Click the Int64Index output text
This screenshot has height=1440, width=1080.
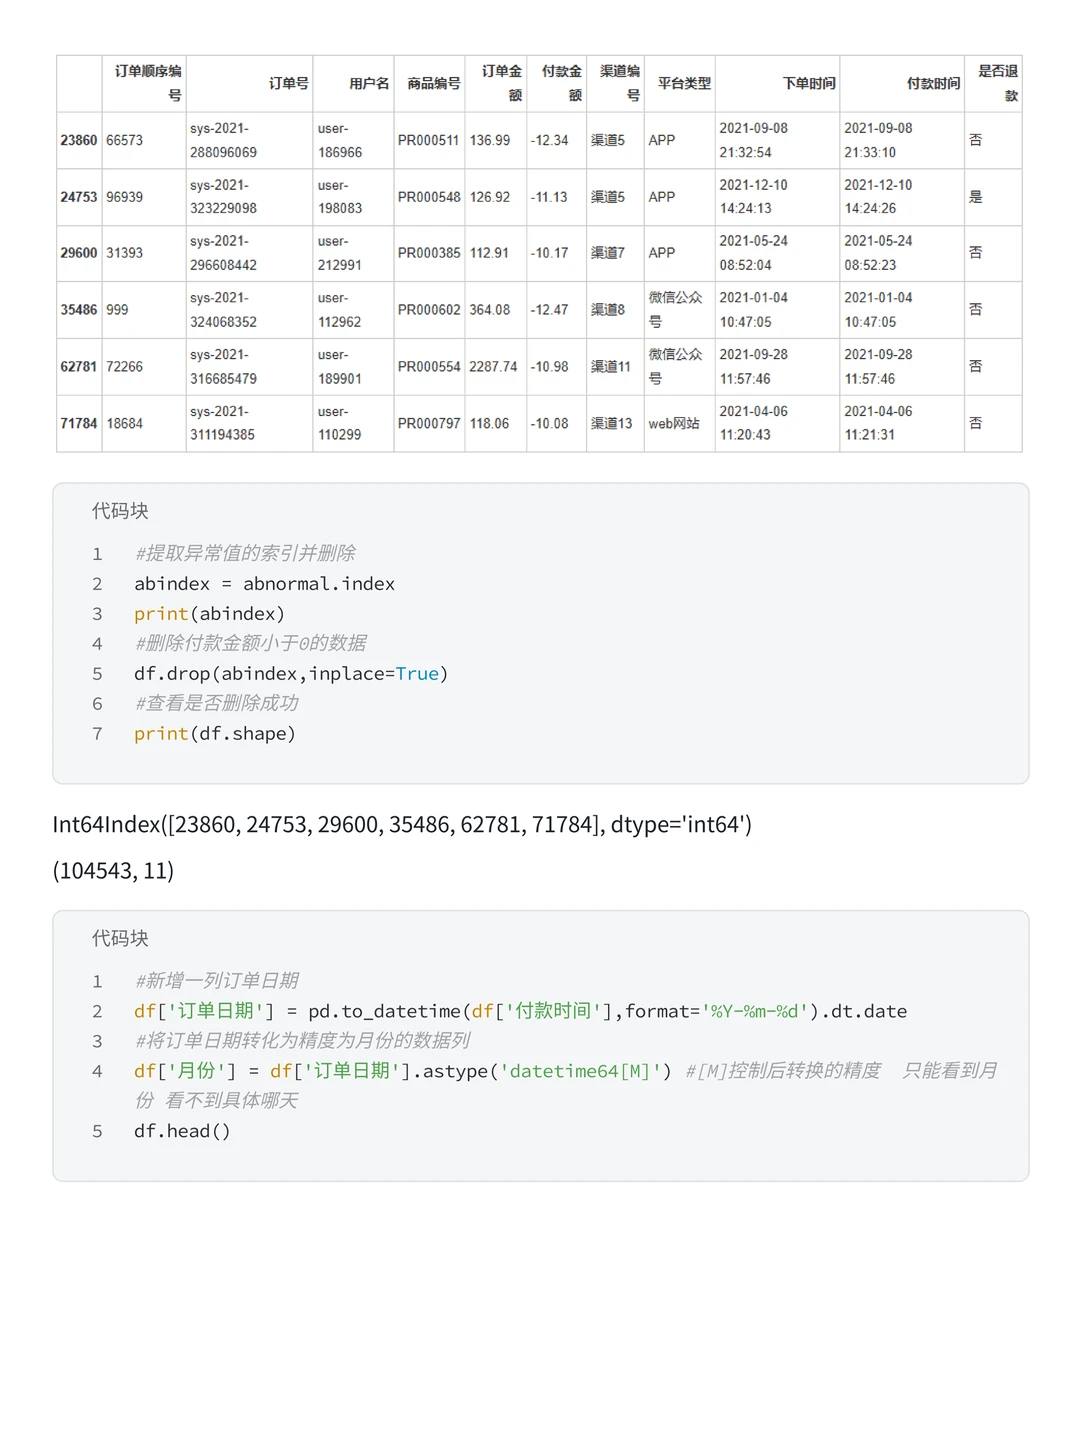pyautogui.click(x=402, y=825)
